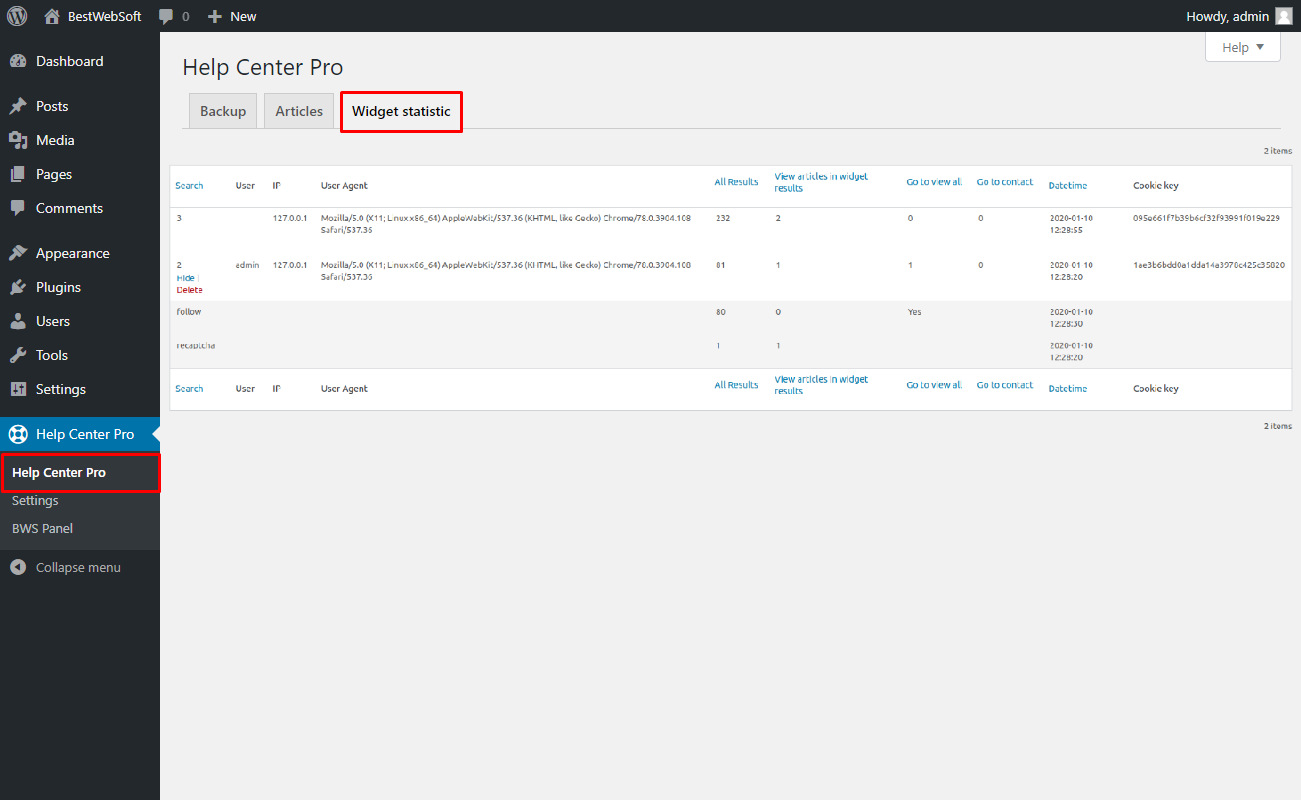
Task: Sort by Search column footer header
Action: point(189,389)
